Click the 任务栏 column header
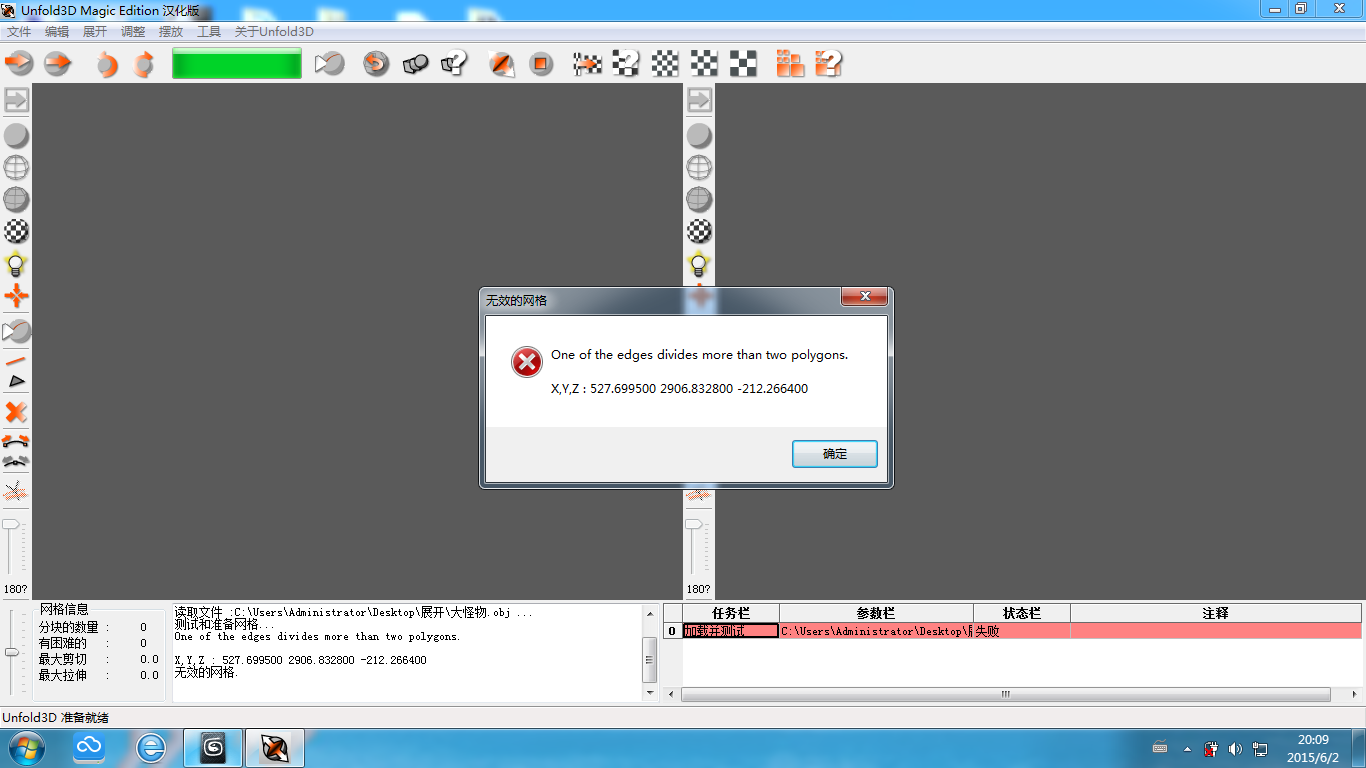The image size is (1366, 768). (x=730, y=613)
